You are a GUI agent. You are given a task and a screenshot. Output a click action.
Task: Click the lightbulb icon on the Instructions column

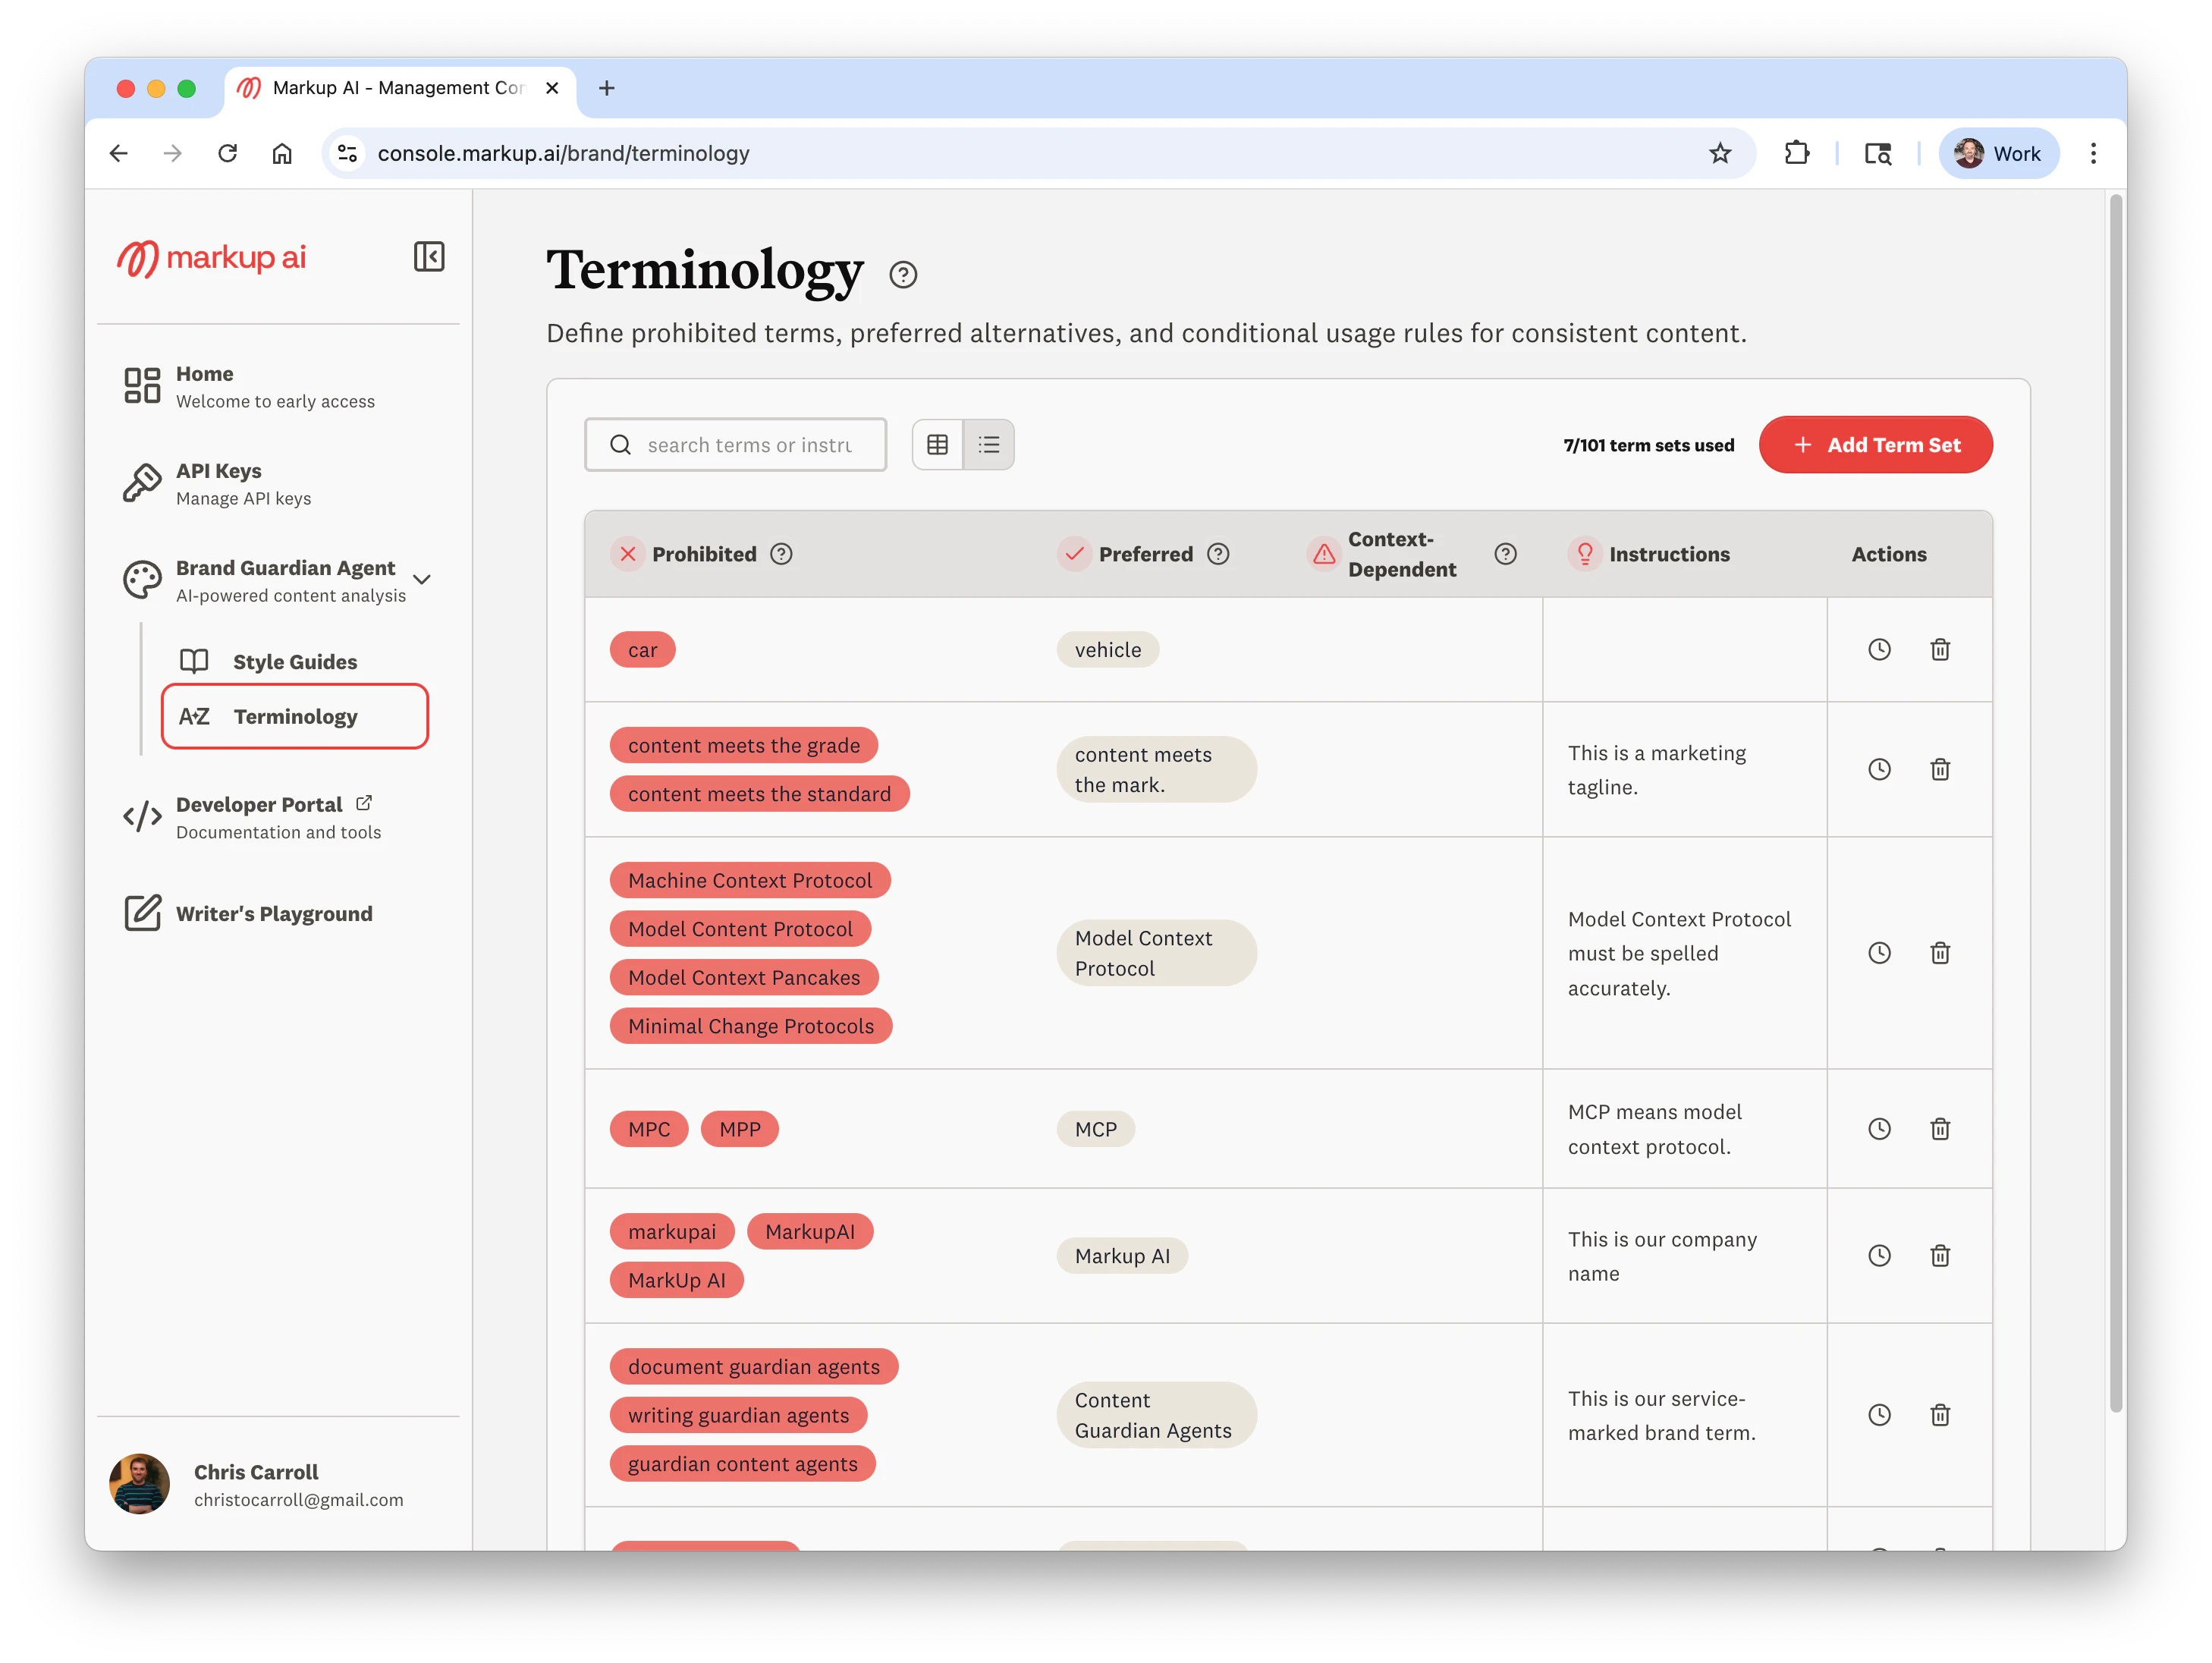point(1584,553)
